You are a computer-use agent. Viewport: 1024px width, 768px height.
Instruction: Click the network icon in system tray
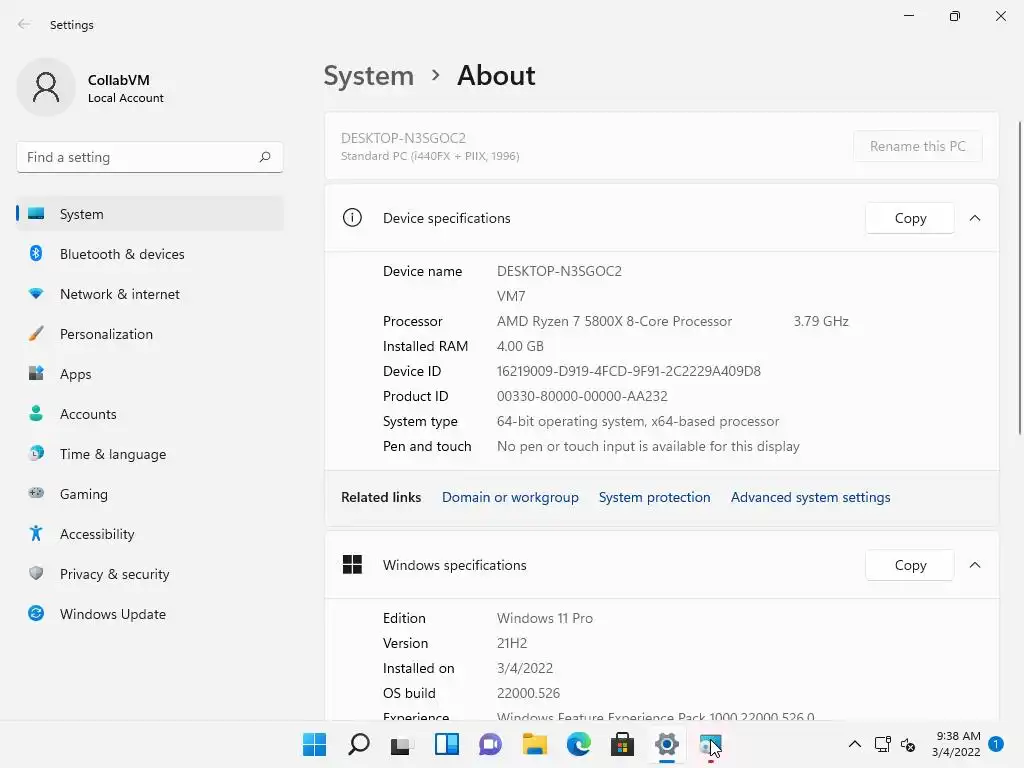coord(882,744)
